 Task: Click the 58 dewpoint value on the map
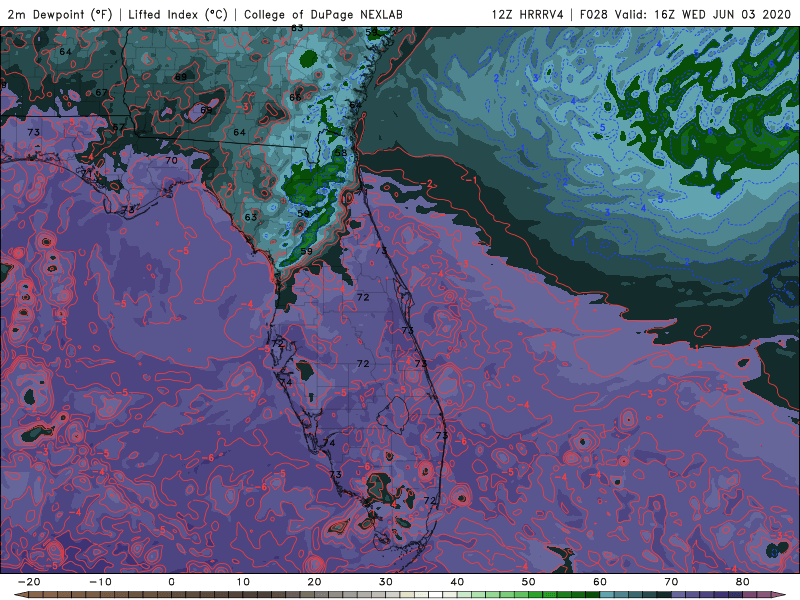coord(341,153)
